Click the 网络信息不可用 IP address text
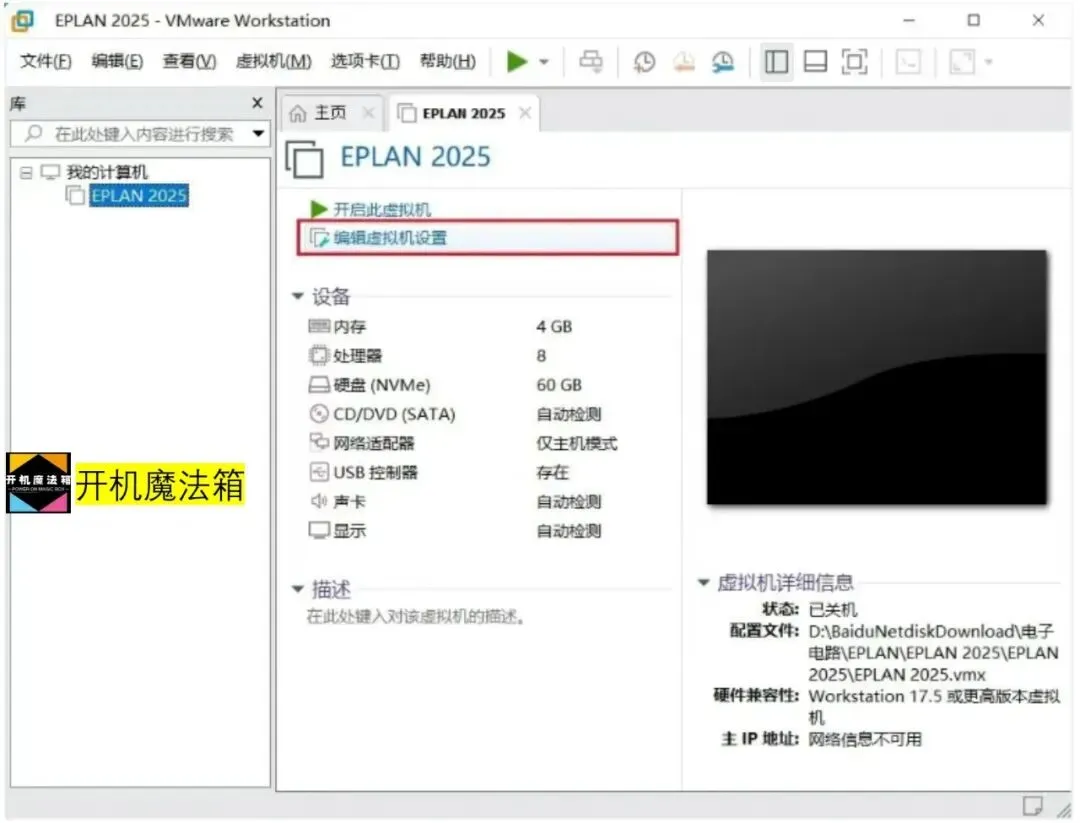The height and width of the screenshot is (823, 1080). coord(865,739)
